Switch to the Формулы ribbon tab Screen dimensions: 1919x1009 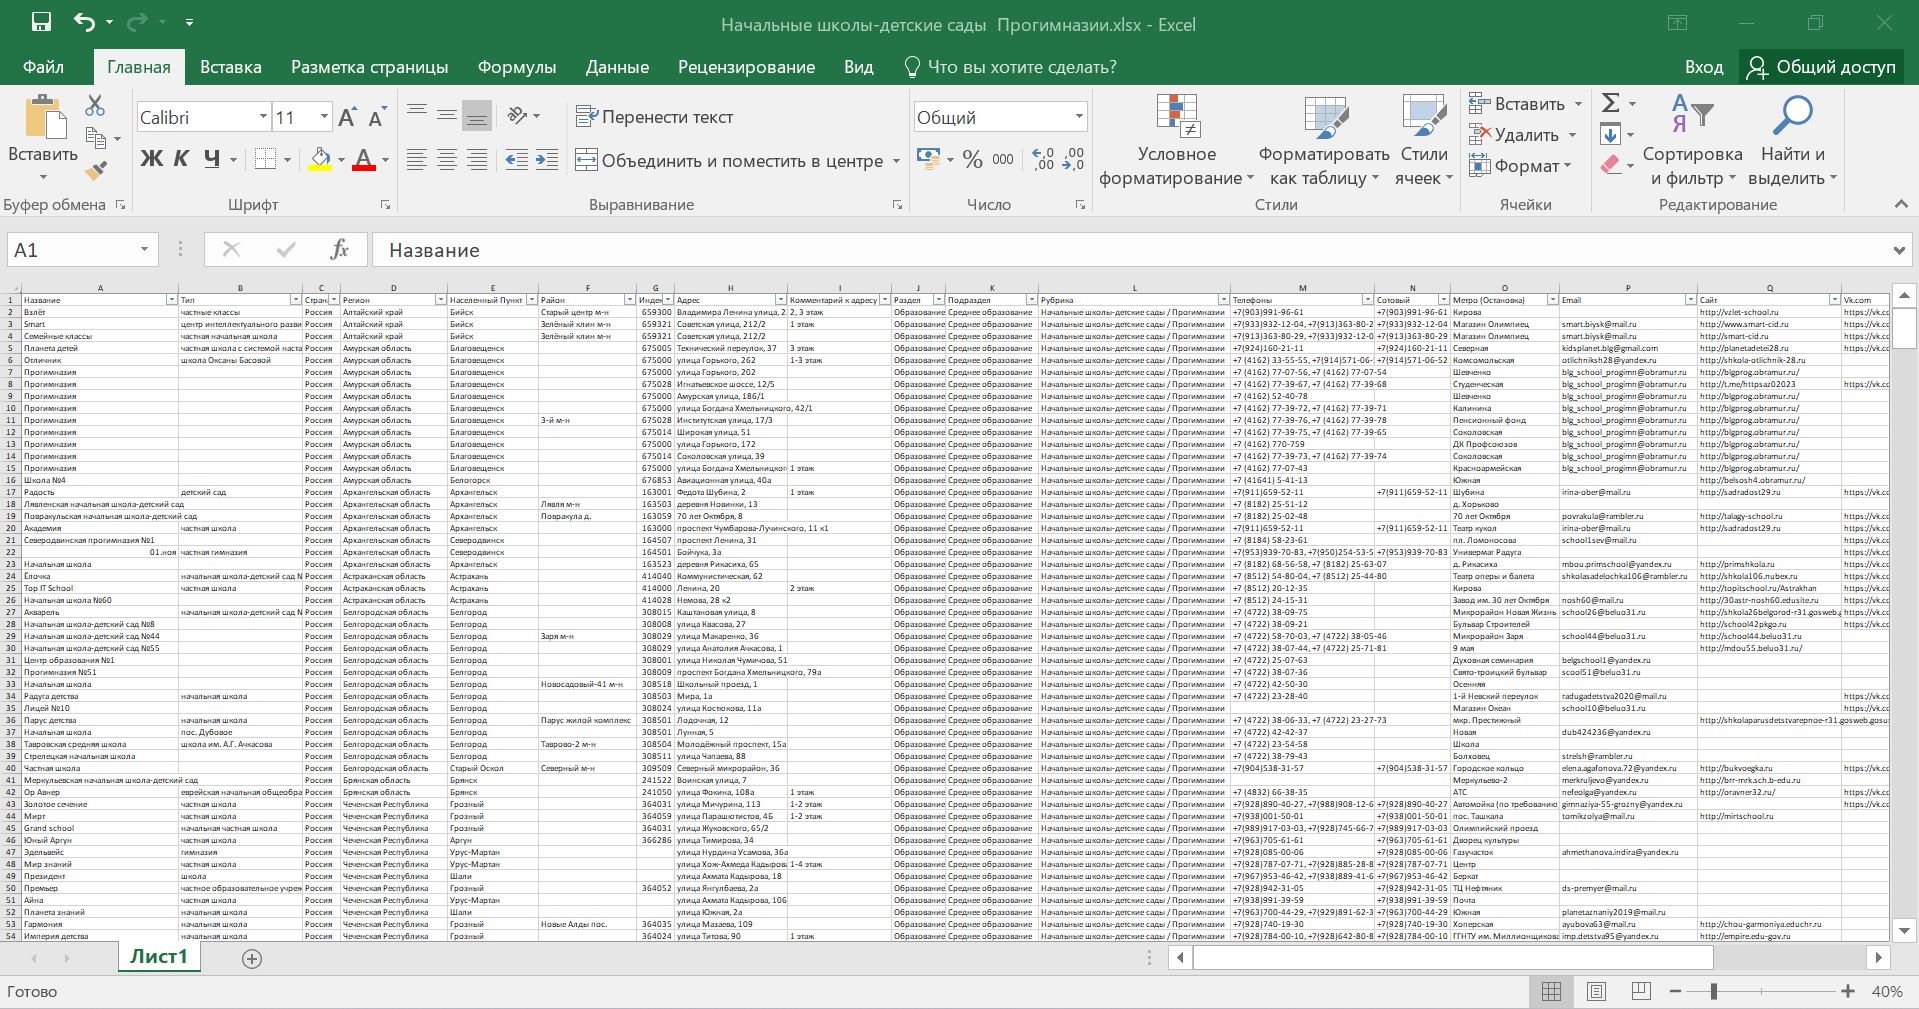pos(516,67)
